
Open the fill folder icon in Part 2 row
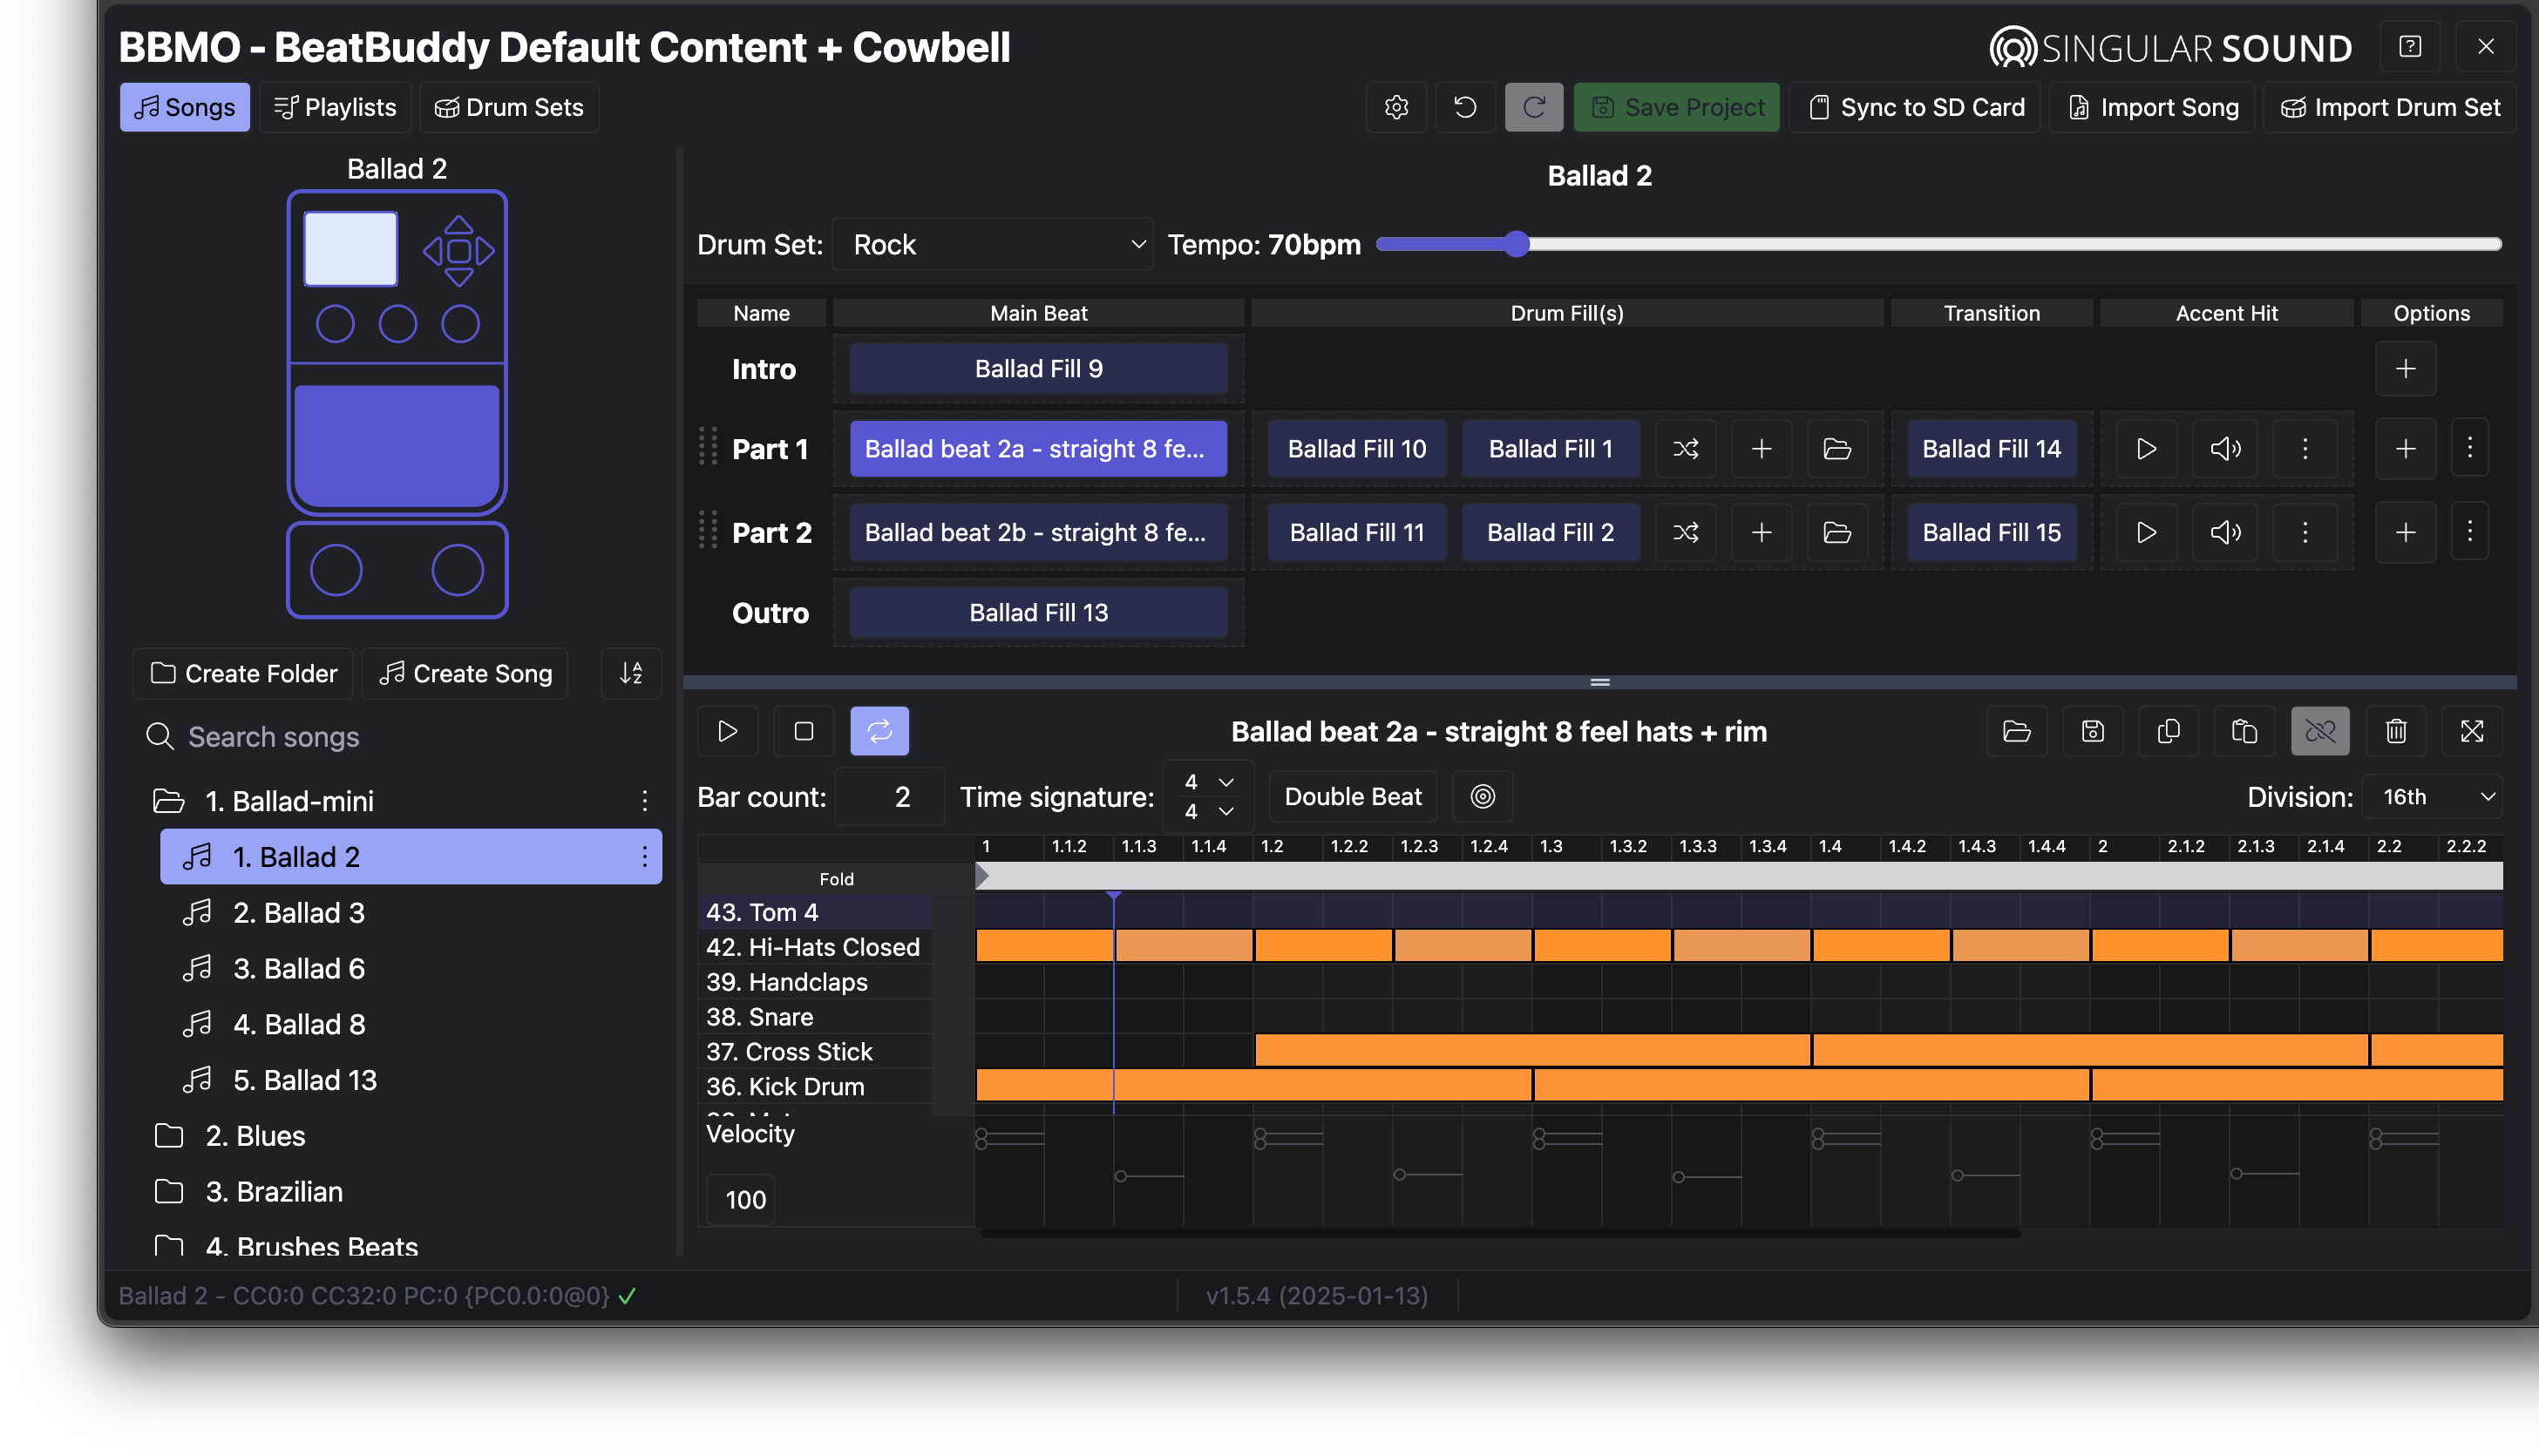[x=1837, y=532]
